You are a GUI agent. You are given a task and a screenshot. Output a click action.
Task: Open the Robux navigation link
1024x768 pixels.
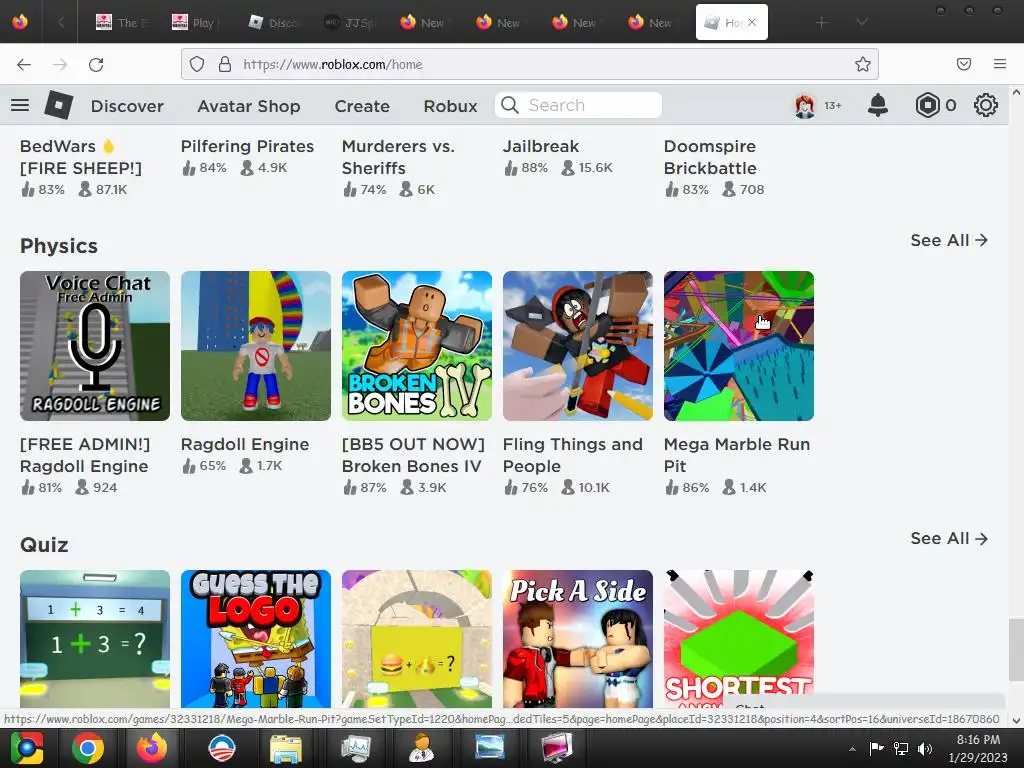pos(451,106)
